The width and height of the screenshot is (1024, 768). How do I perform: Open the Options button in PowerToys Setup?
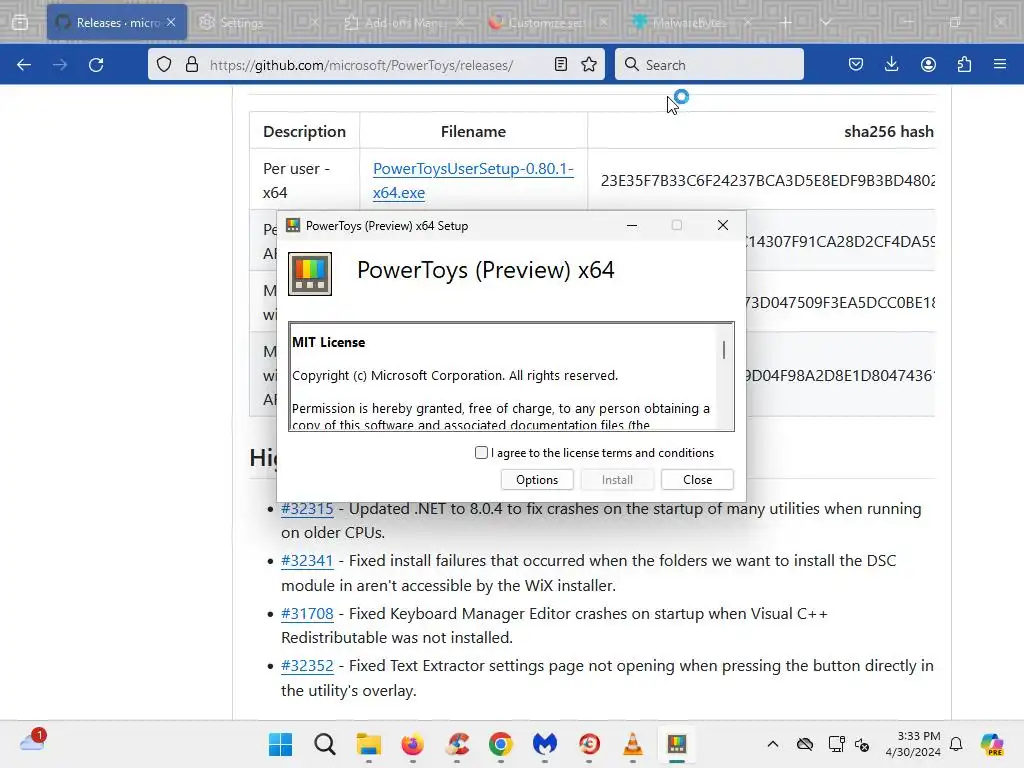coord(537,479)
